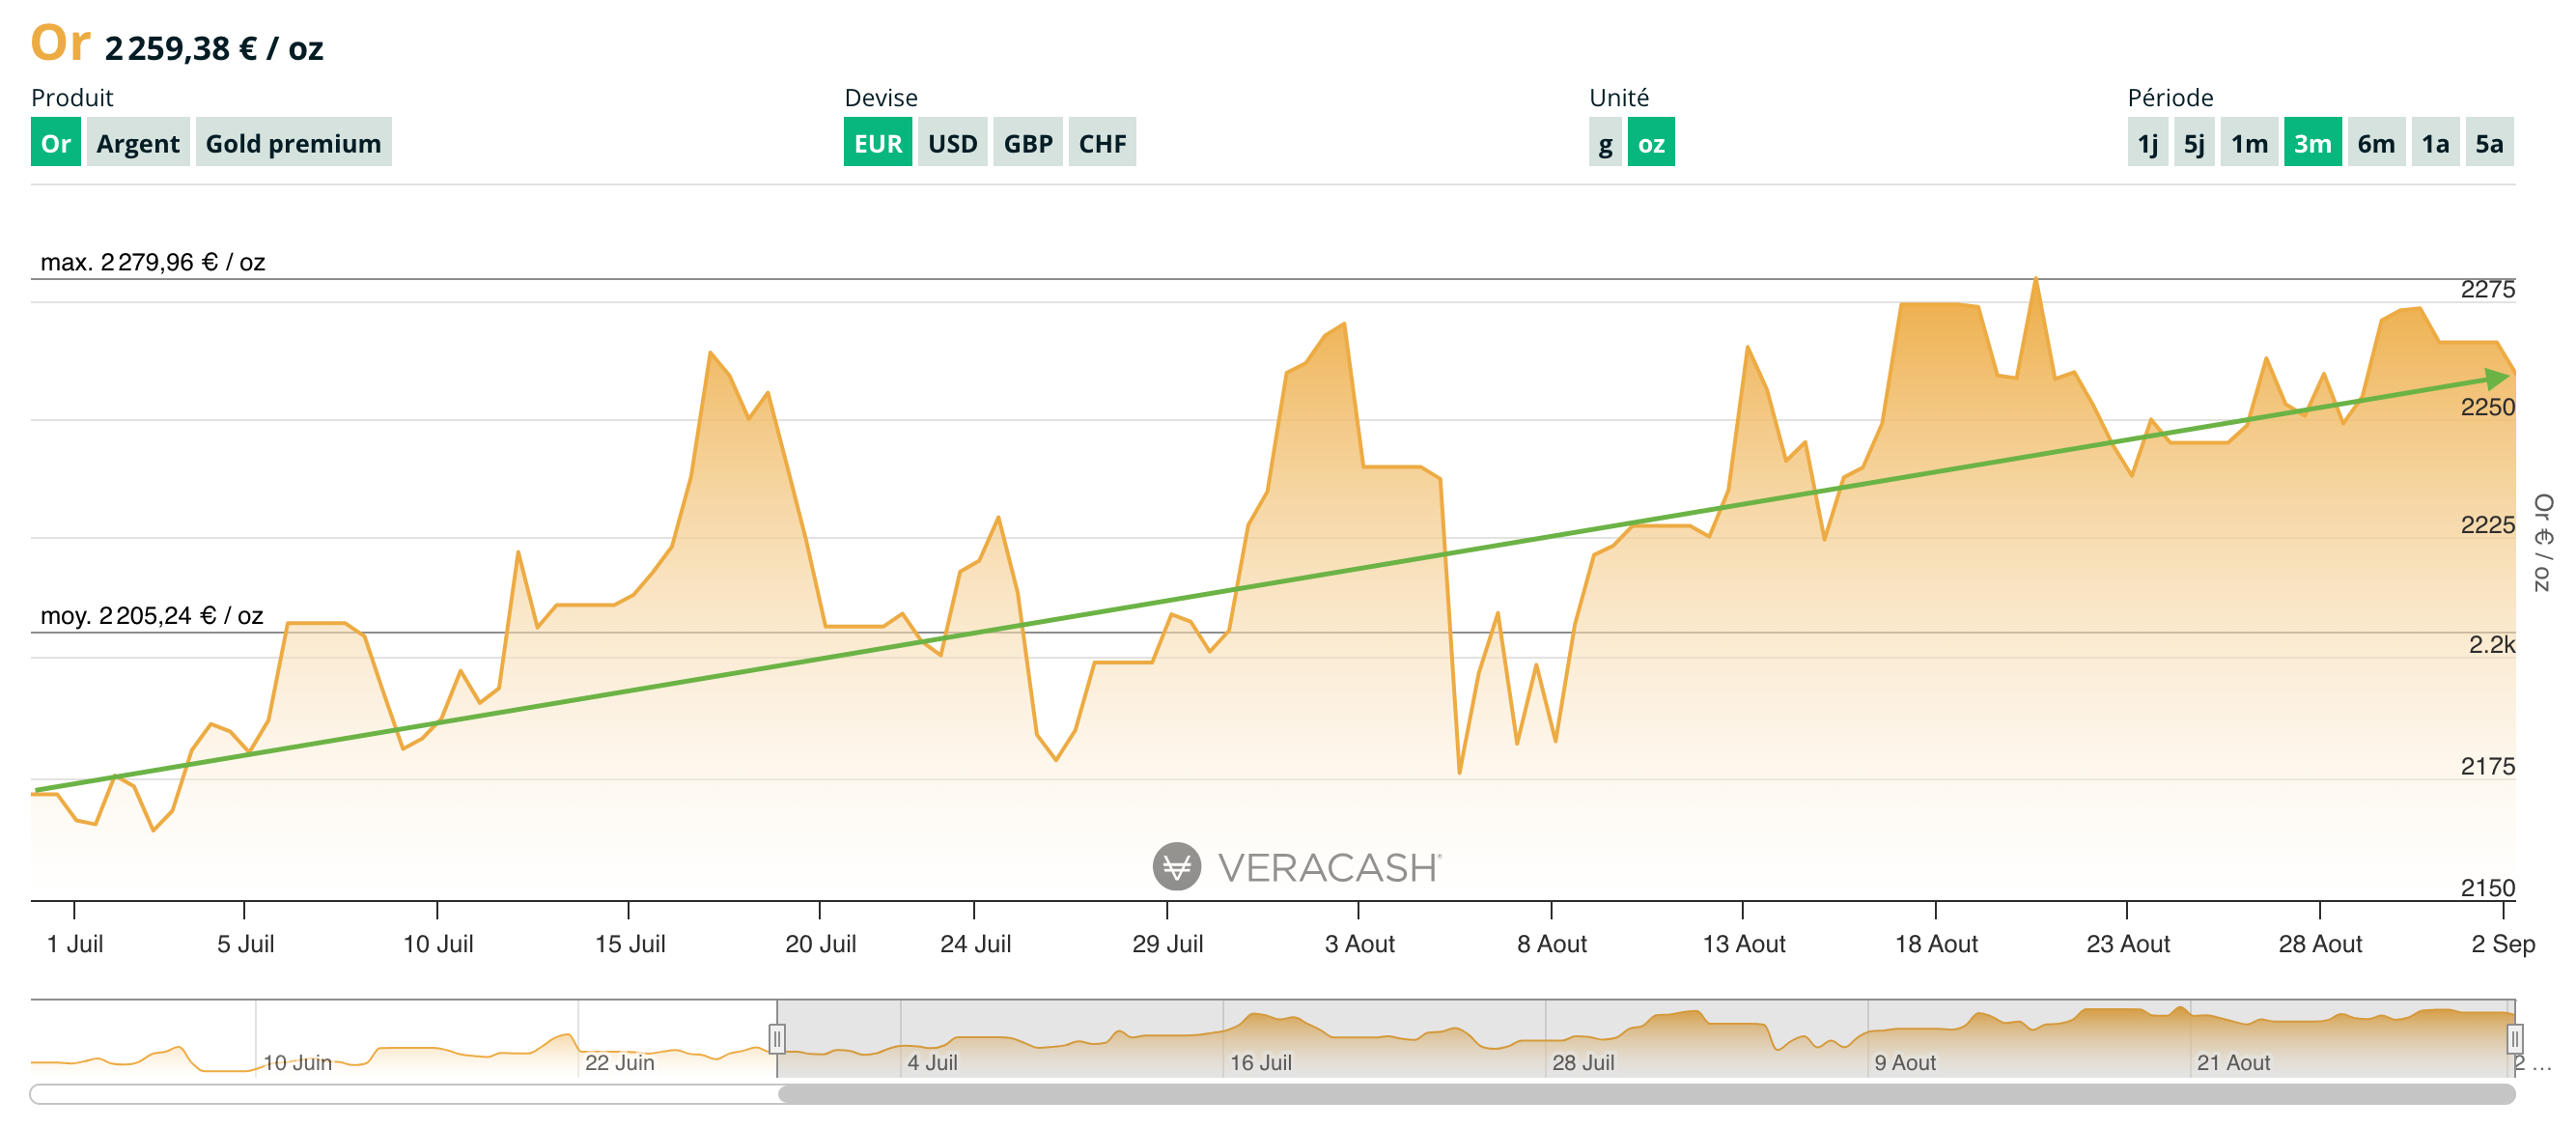Click the 2.2k y-axis value
The width and height of the screenshot is (2576, 1128).
2491,644
